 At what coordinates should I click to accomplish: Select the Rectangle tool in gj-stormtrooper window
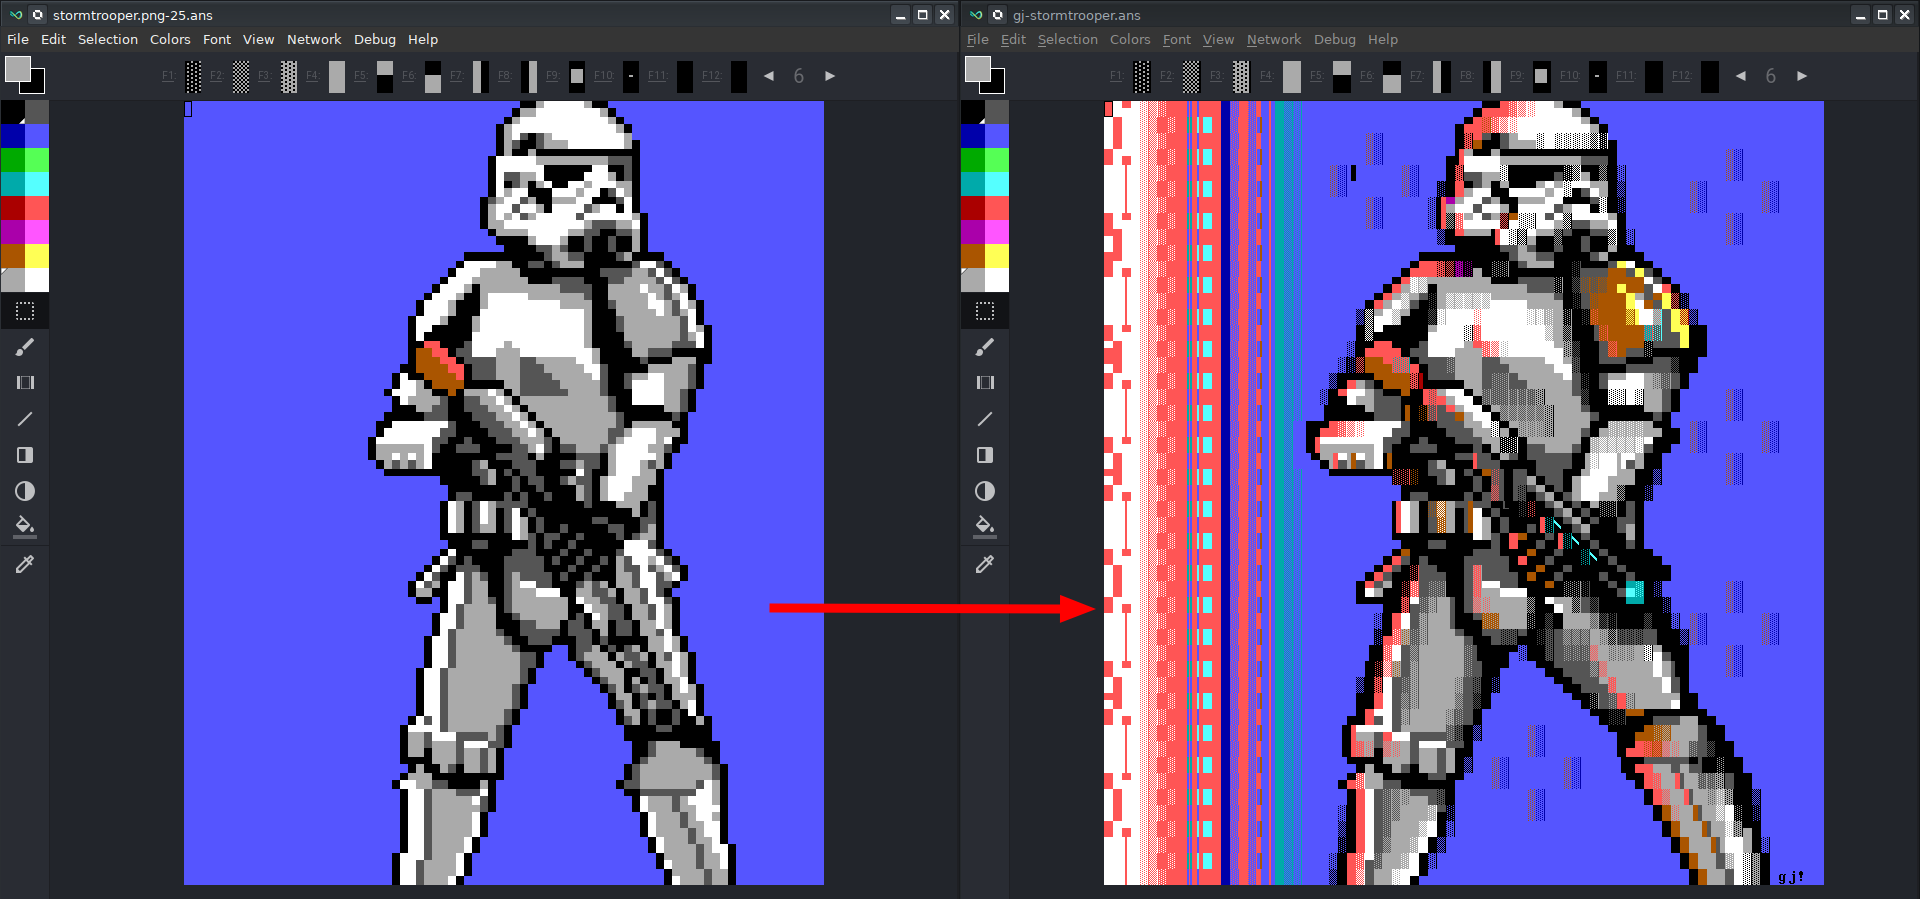[985, 455]
